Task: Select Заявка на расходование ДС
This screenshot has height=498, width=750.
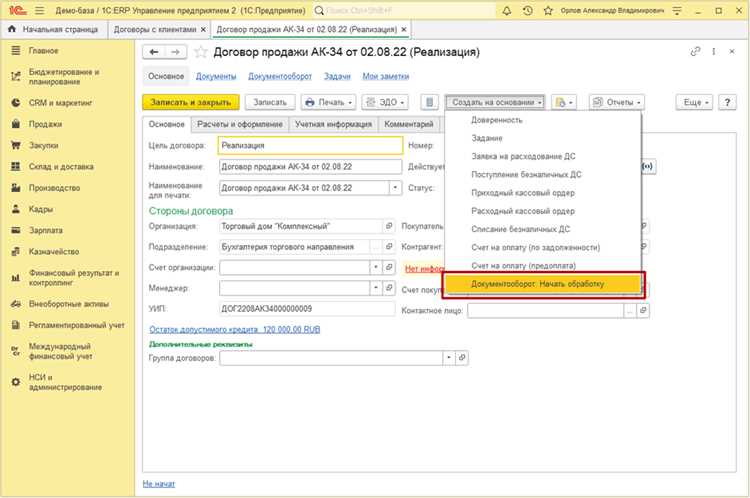Action: click(544, 156)
